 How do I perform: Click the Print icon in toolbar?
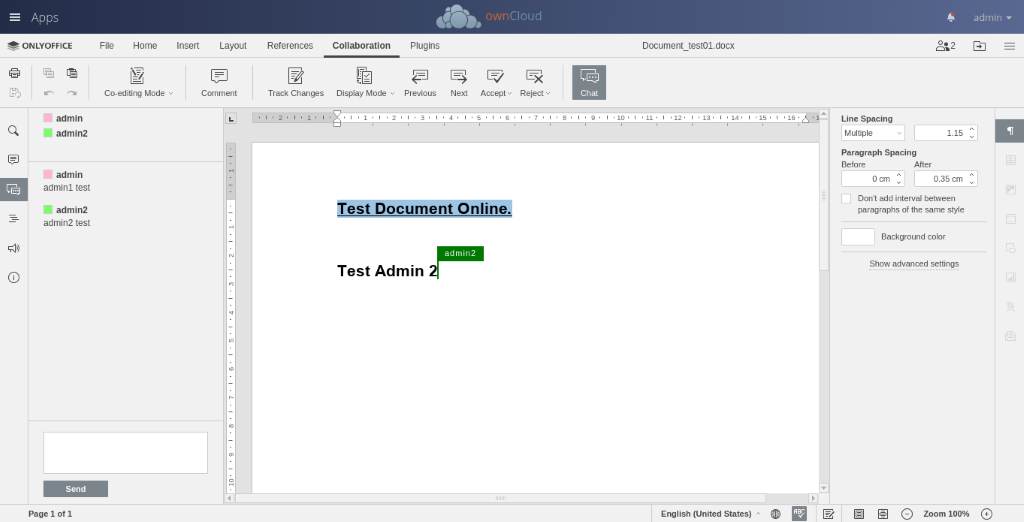click(x=14, y=73)
